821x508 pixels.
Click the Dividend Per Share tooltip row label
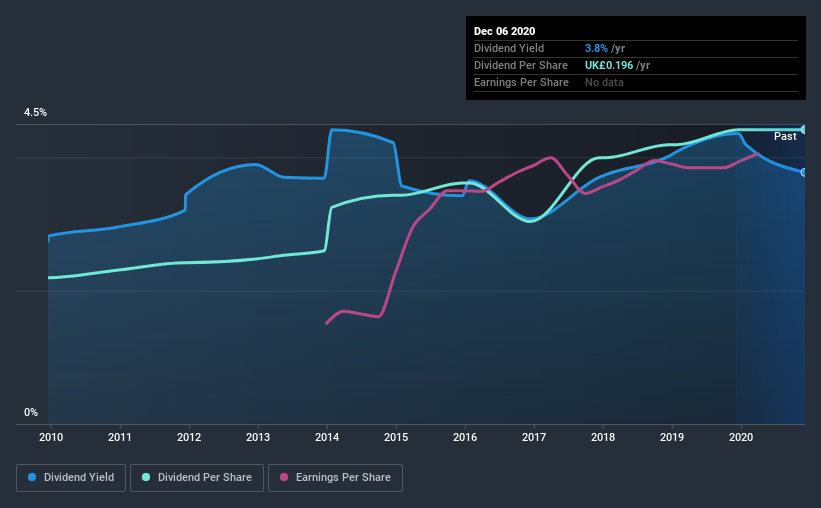pos(520,65)
